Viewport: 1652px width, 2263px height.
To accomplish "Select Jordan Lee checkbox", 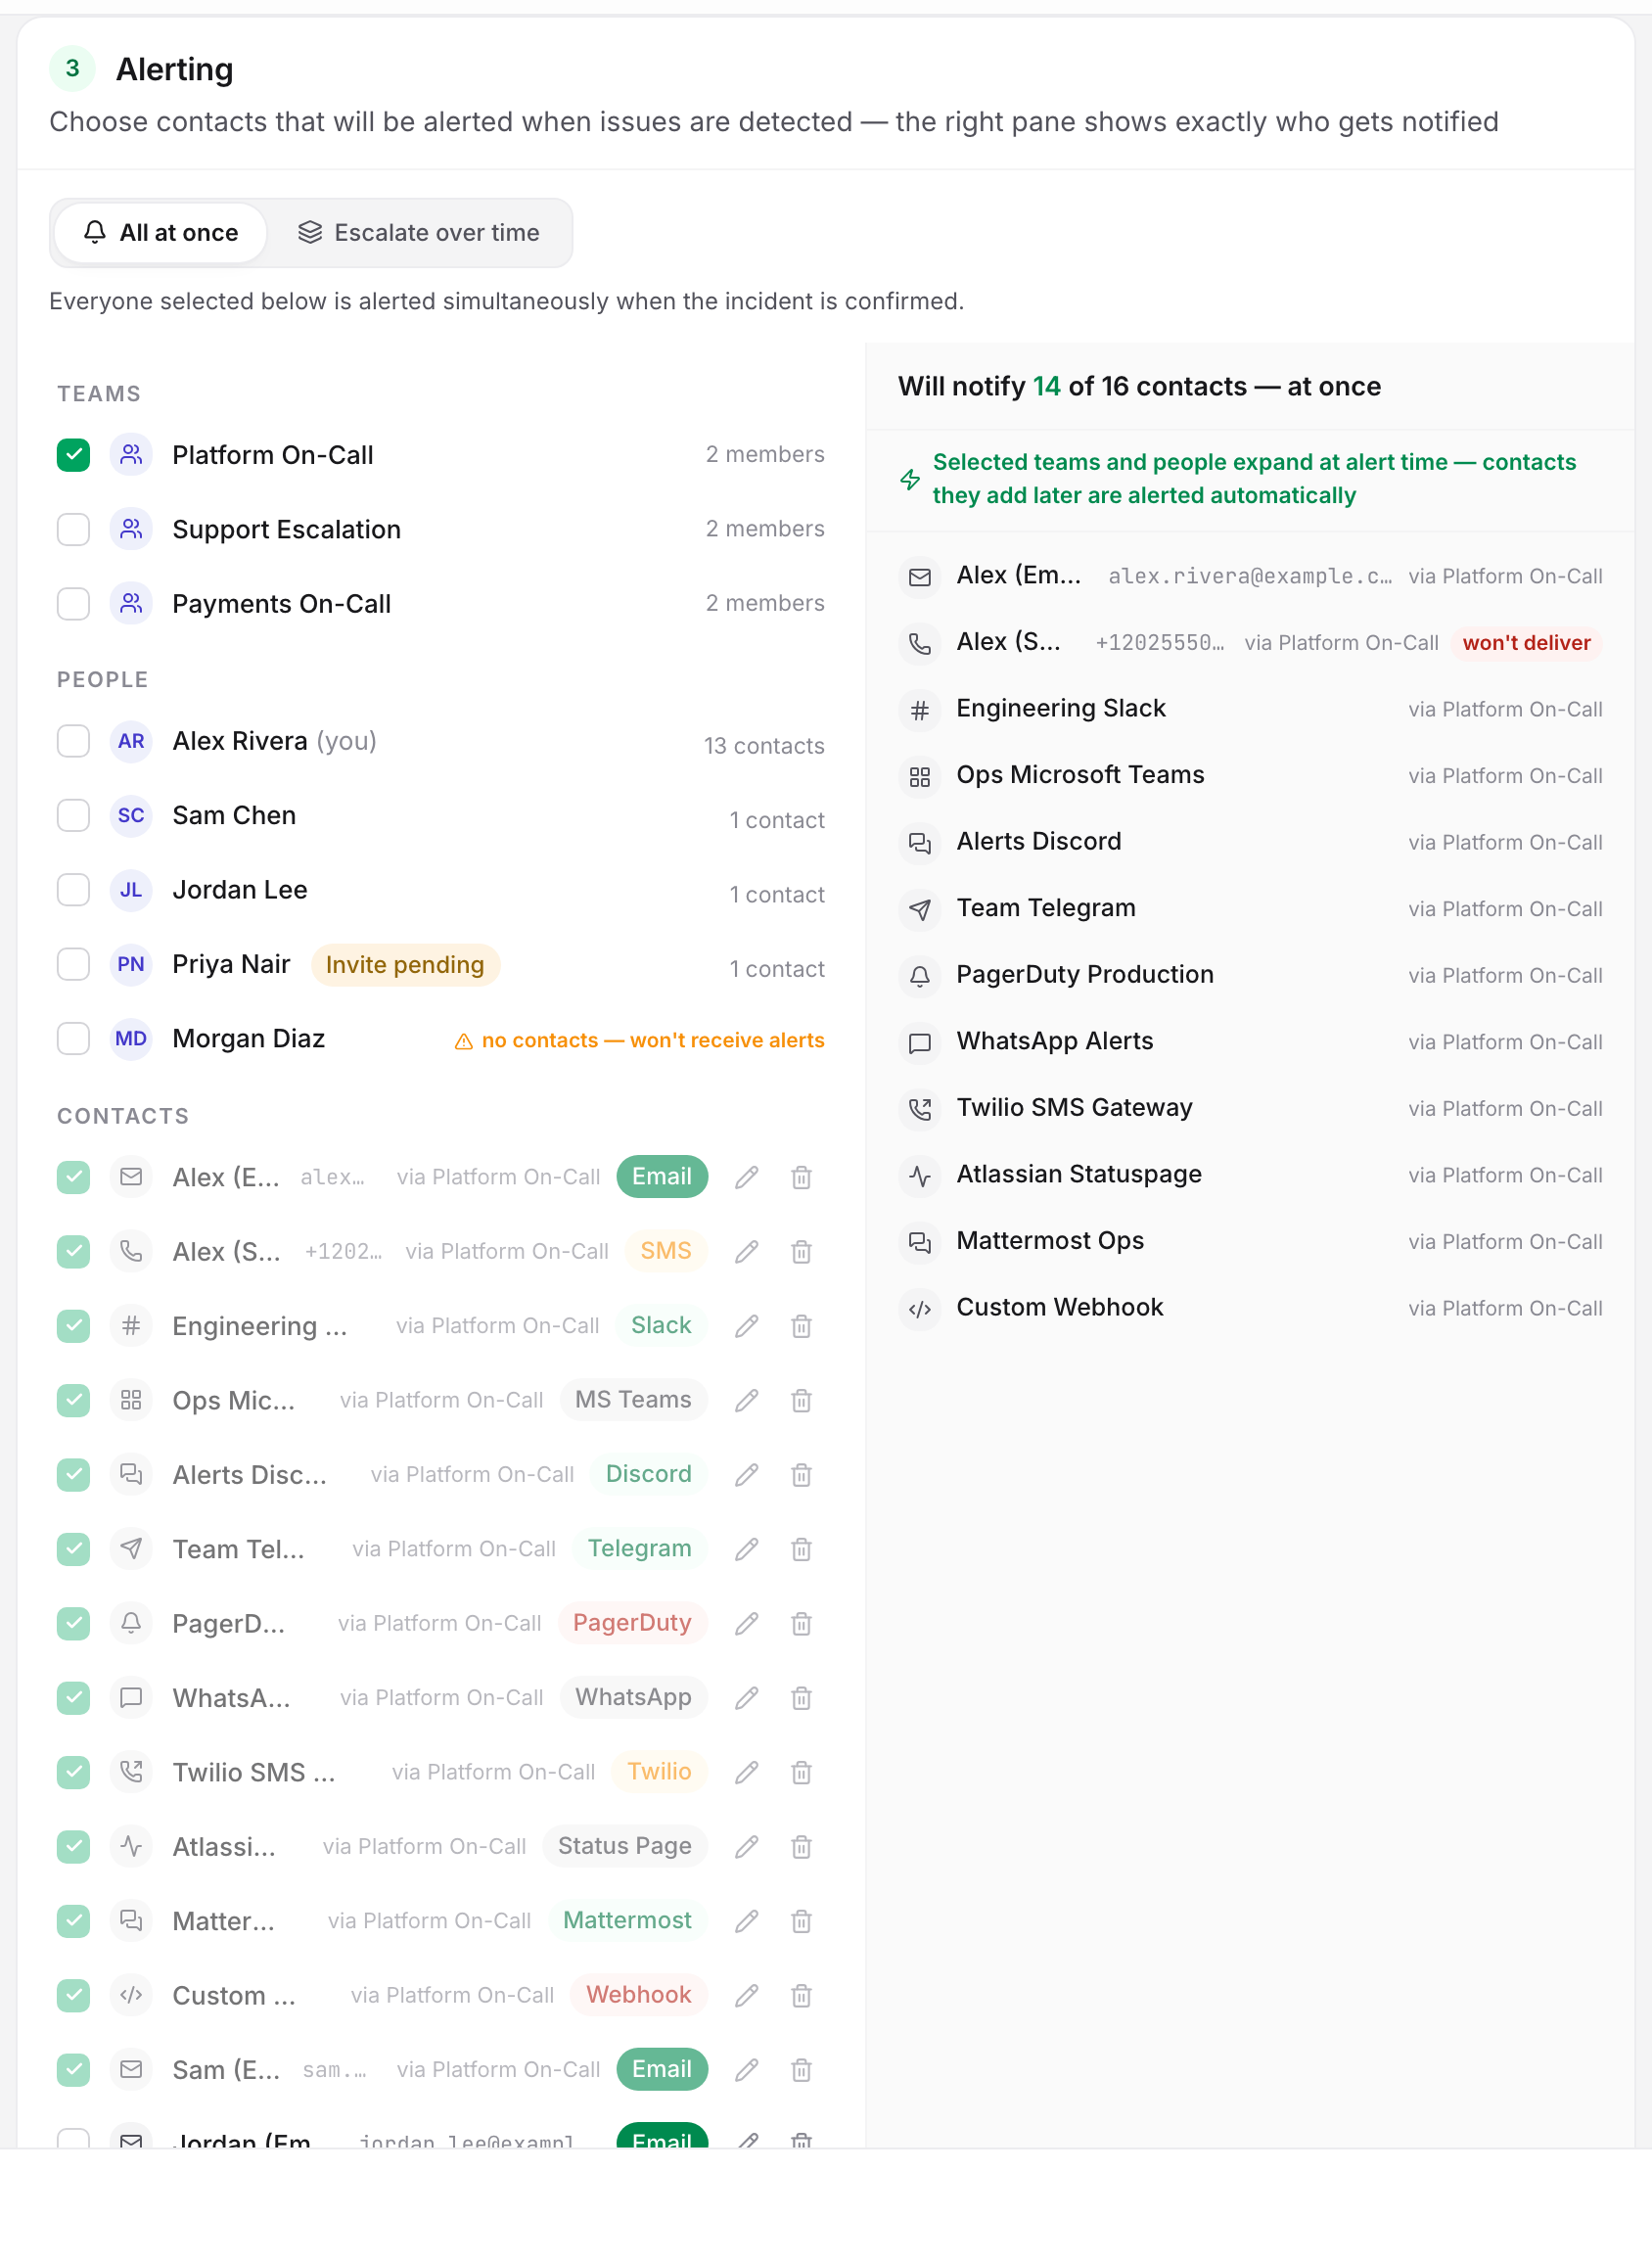I will point(73,890).
